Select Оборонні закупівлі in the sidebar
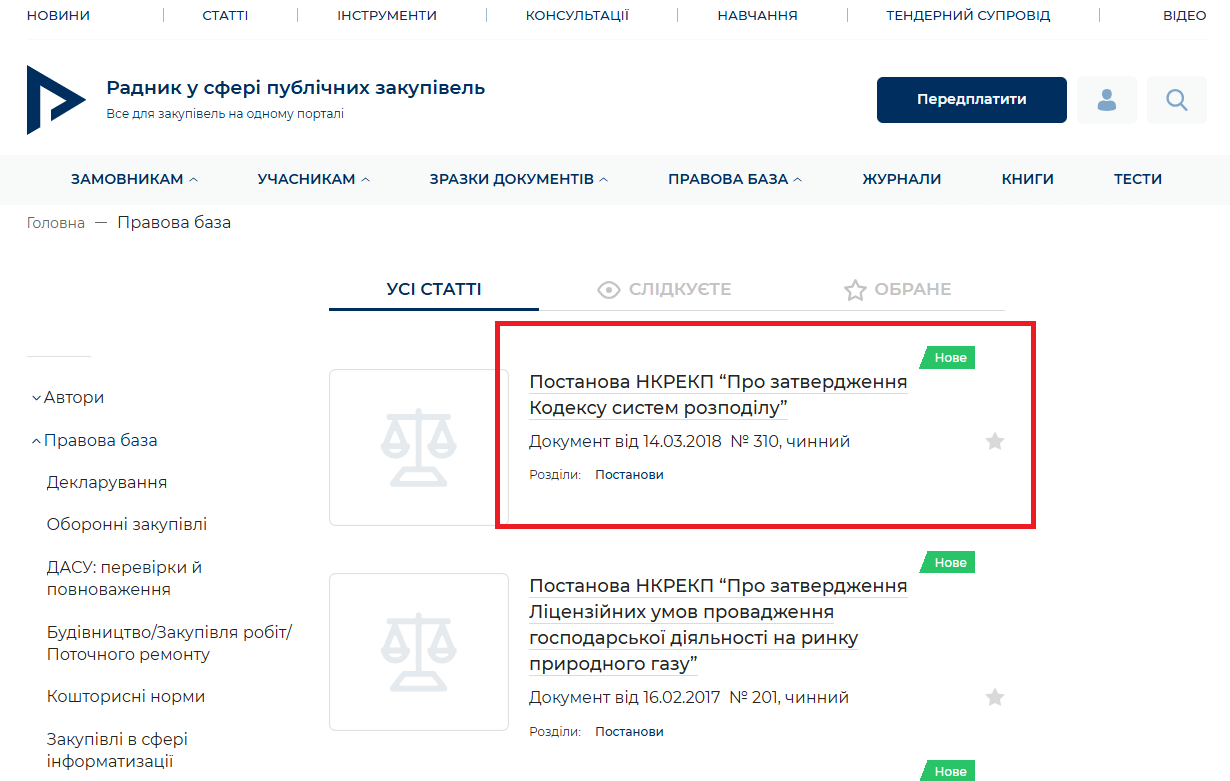The height and width of the screenshot is (781, 1230). (127, 524)
